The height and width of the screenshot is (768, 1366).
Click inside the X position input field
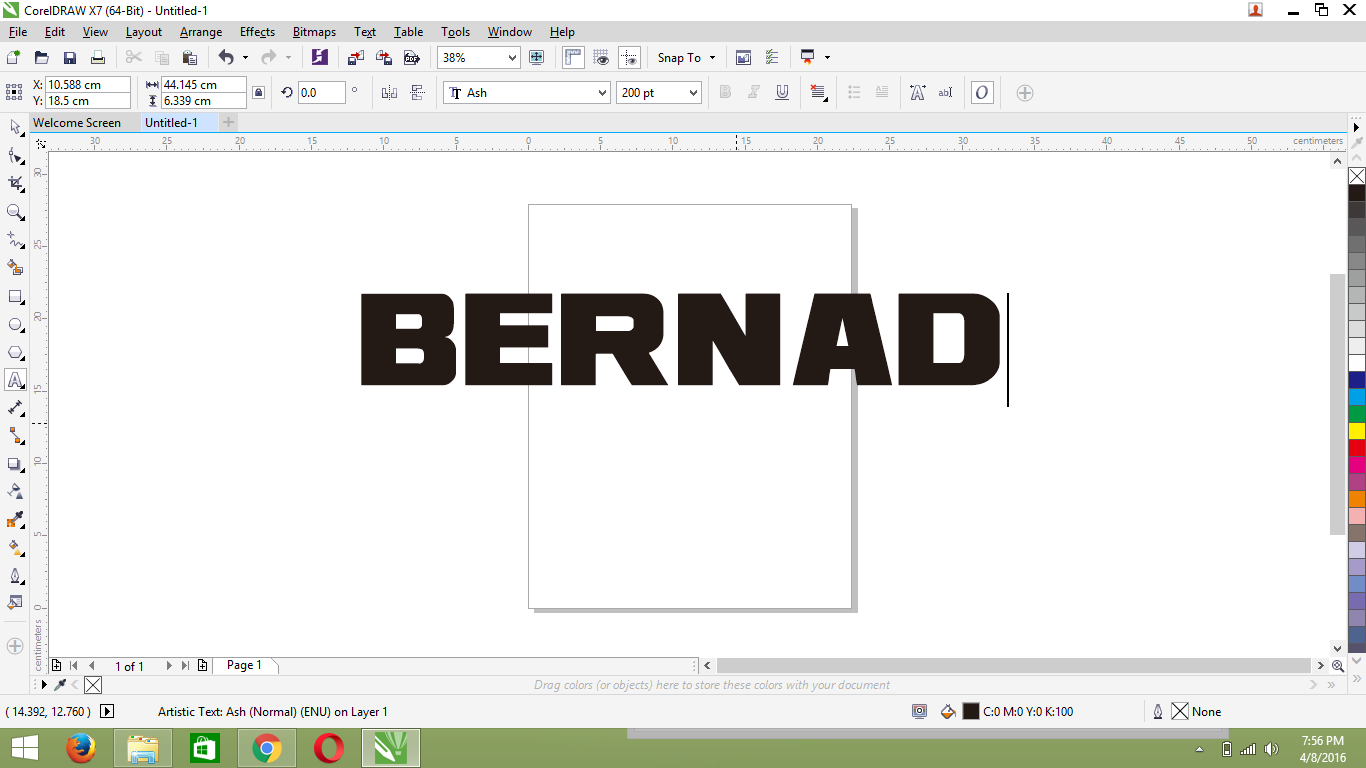[87, 86]
